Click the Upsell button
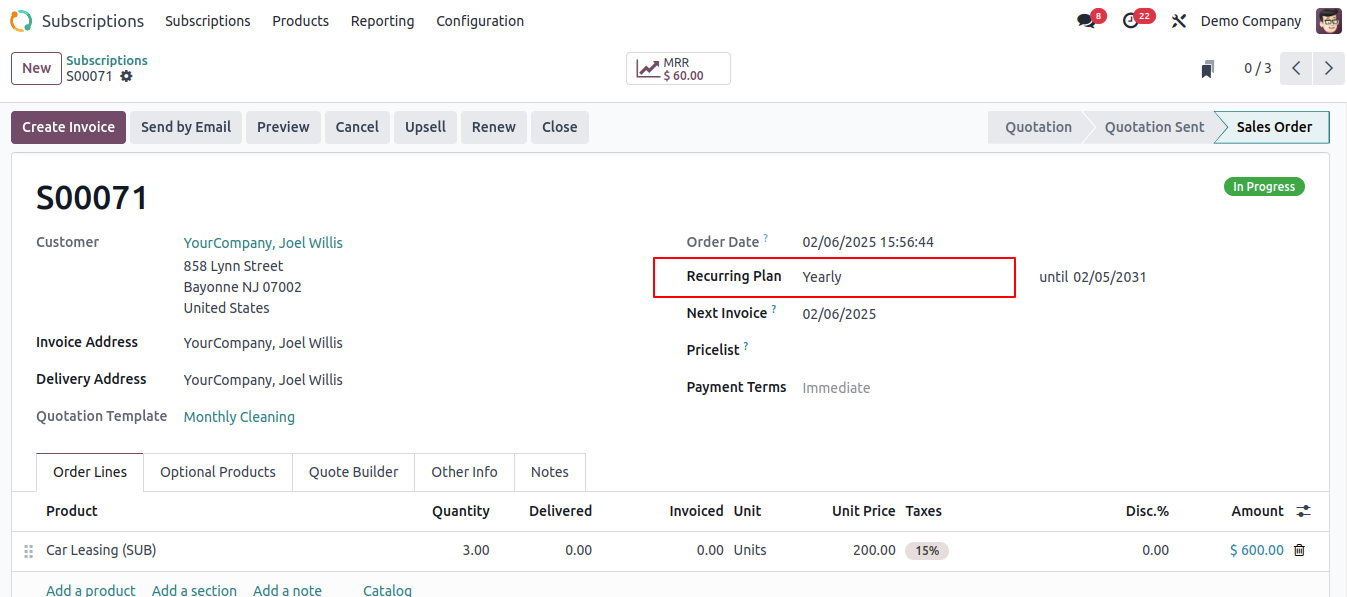 click(x=425, y=127)
